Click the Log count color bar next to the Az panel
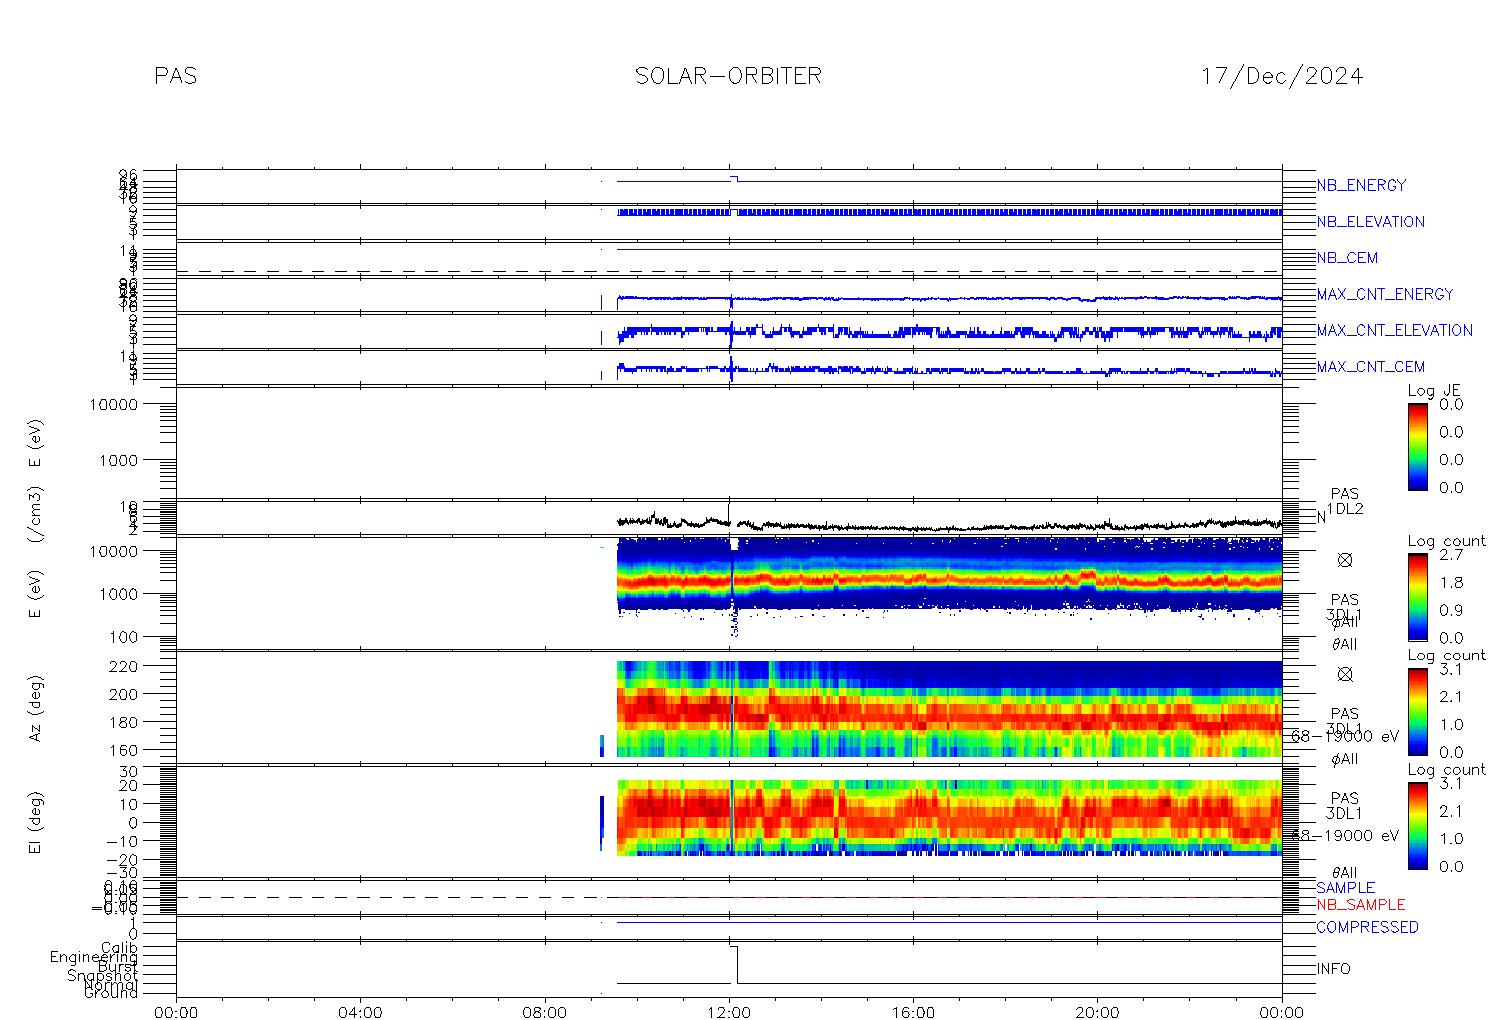Screen dimensions: 1512x1020 coord(1417,711)
